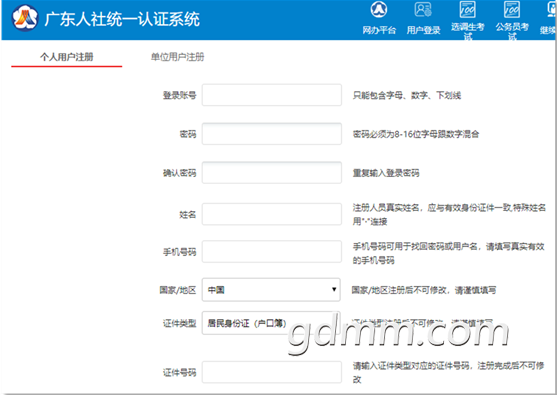Click hint text 只能包含字母、数字、下划线
This screenshot has height=395, width=557.
click(407, 95)
